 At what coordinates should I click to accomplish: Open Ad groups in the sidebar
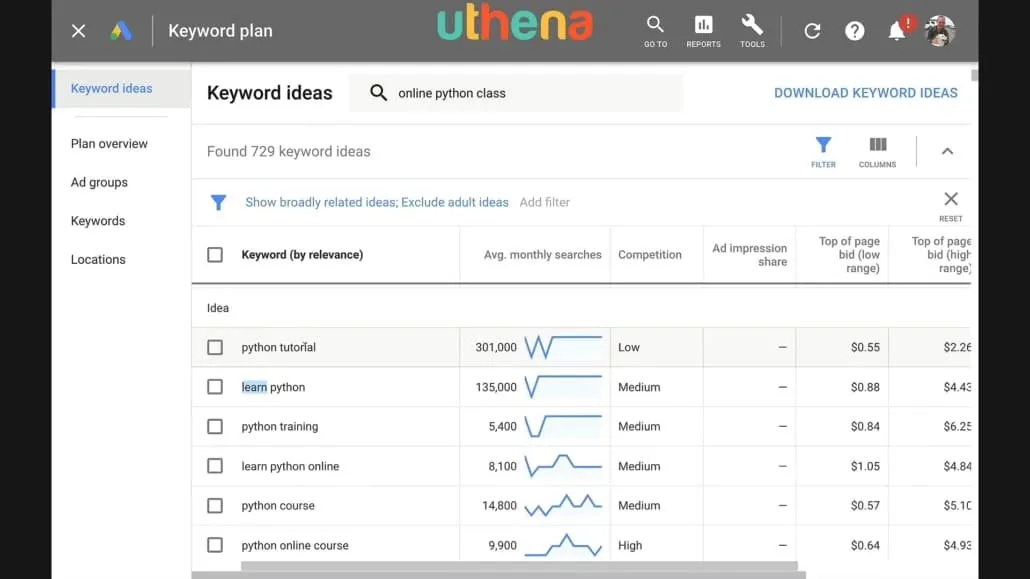pos(99,182)
